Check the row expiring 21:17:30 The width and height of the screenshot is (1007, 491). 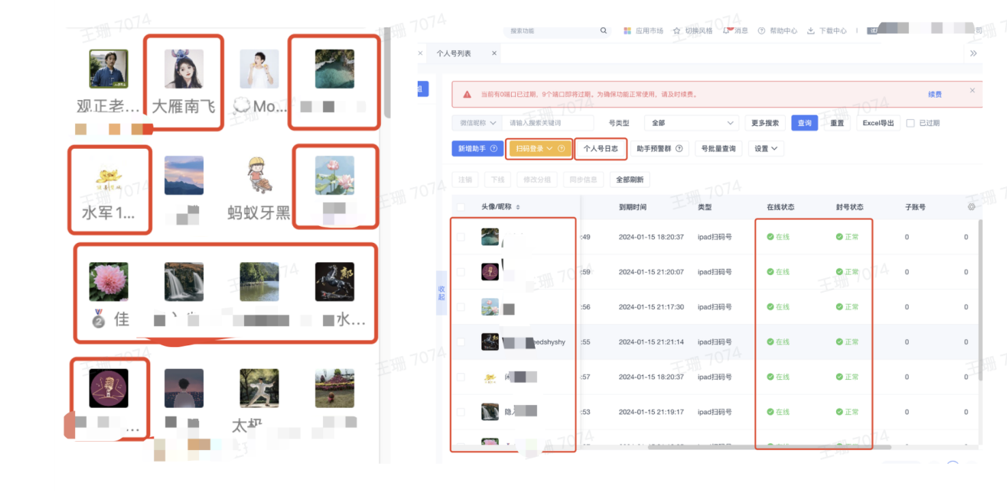tap(460, 307)
